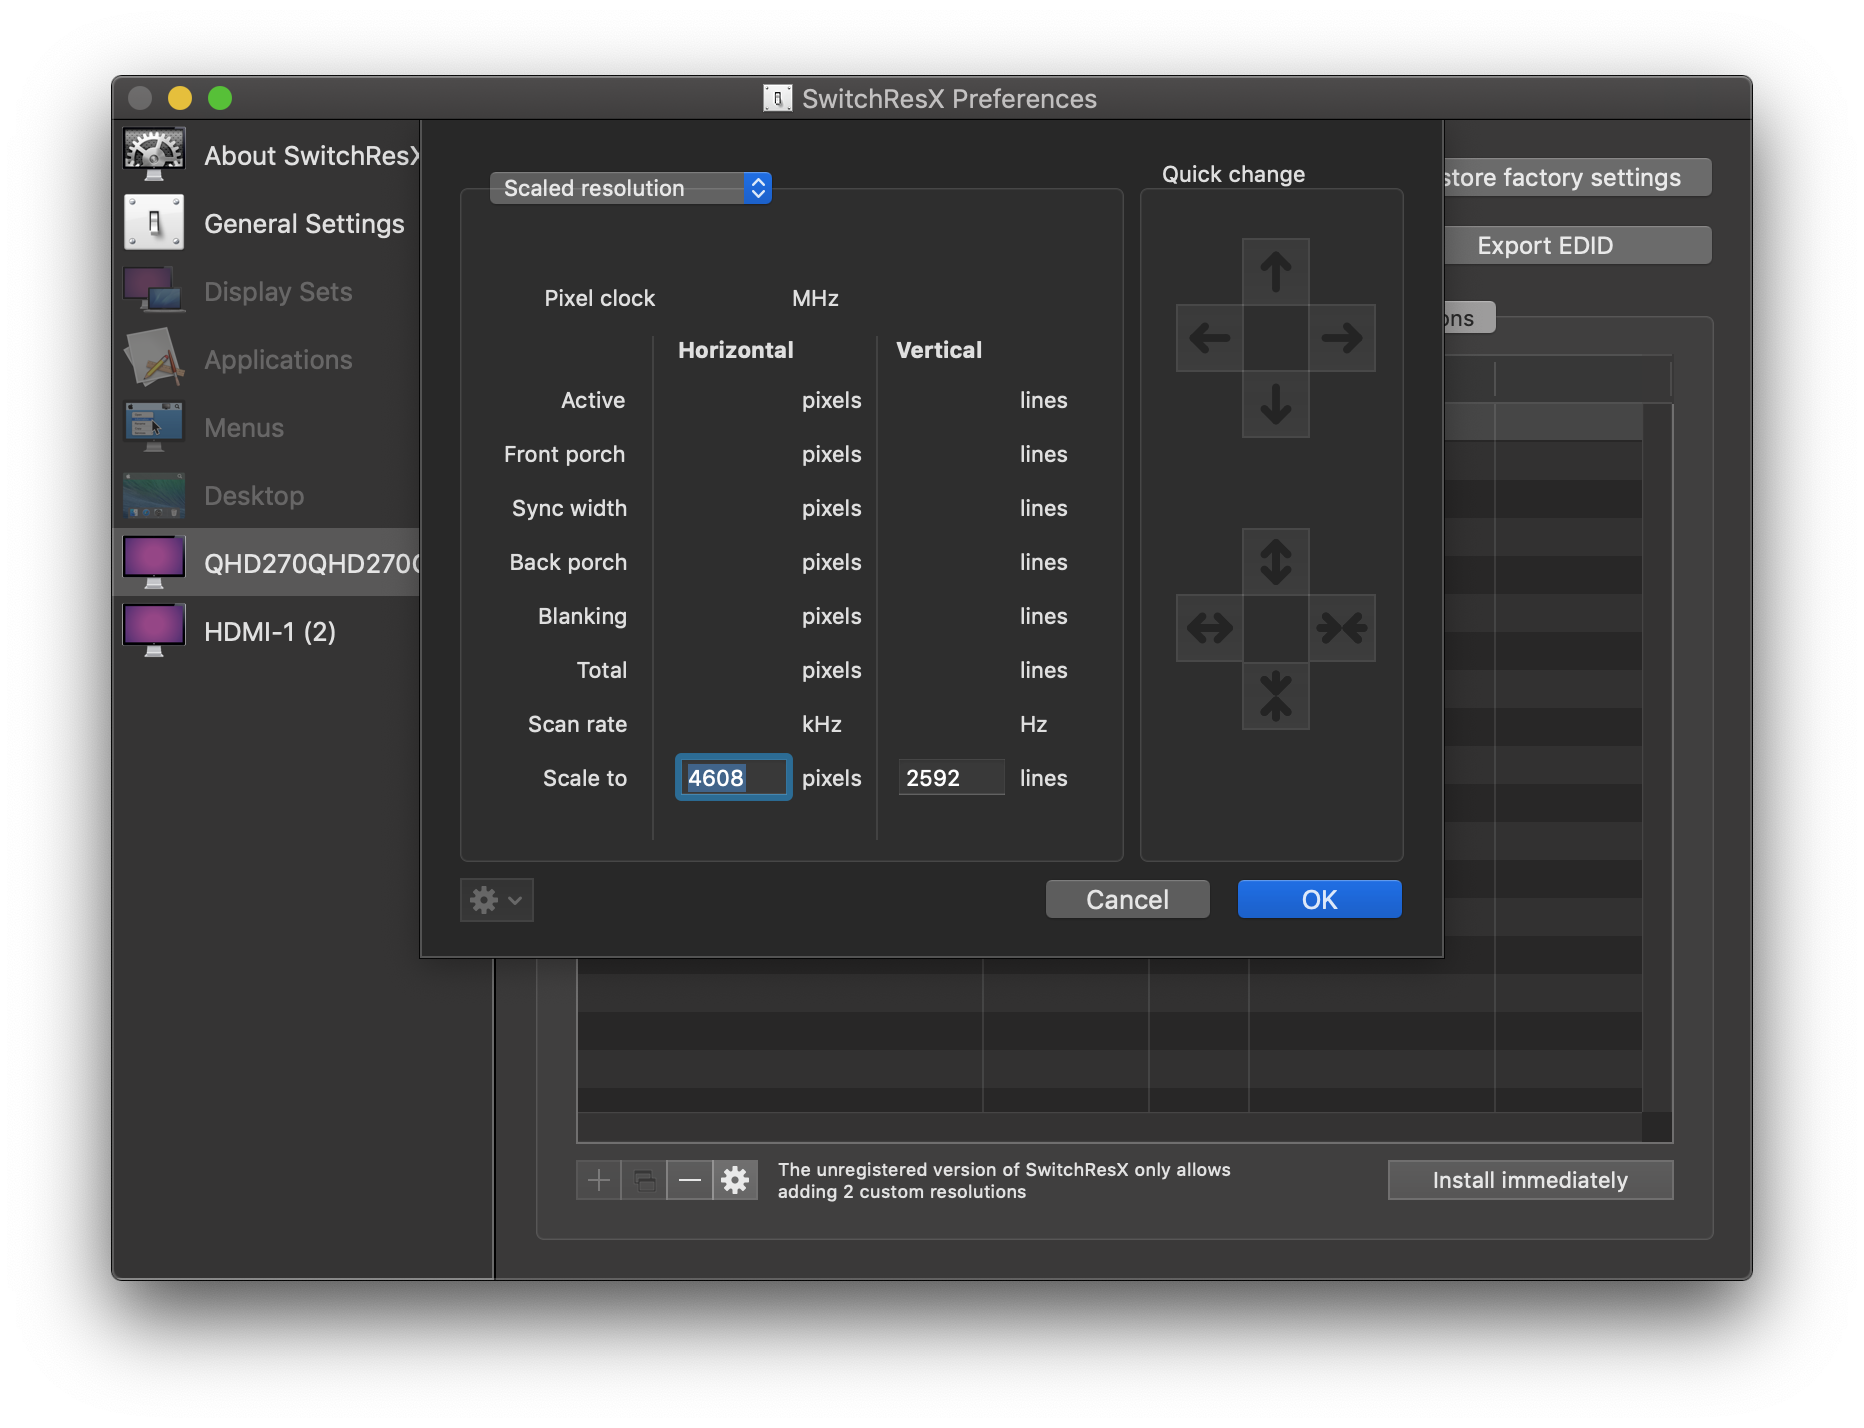1864x1428 pixels.
Task: Click the remove resolution minus button
Action: pos(690,1181)
